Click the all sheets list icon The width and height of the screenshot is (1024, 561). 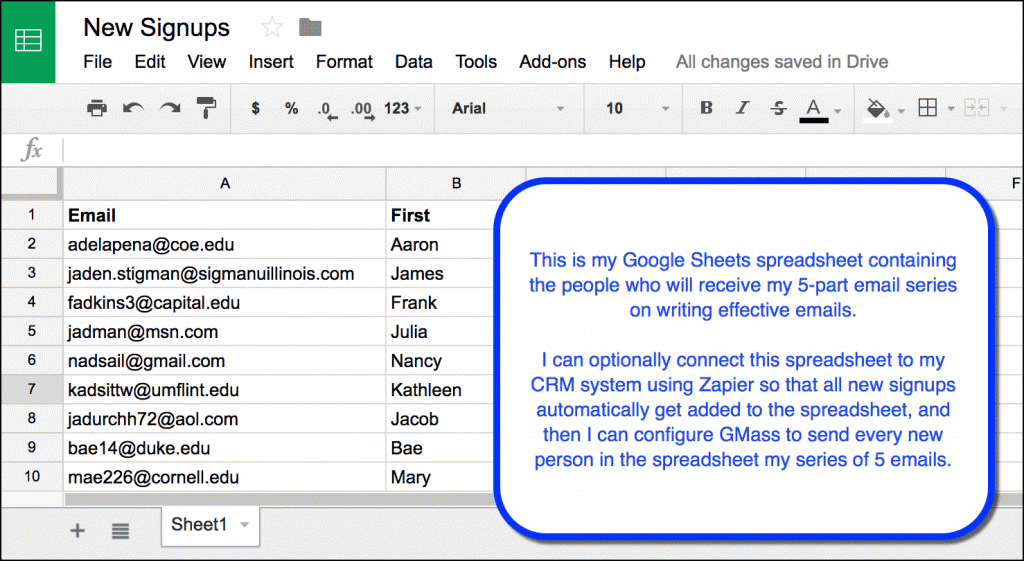tap(120, 531)
